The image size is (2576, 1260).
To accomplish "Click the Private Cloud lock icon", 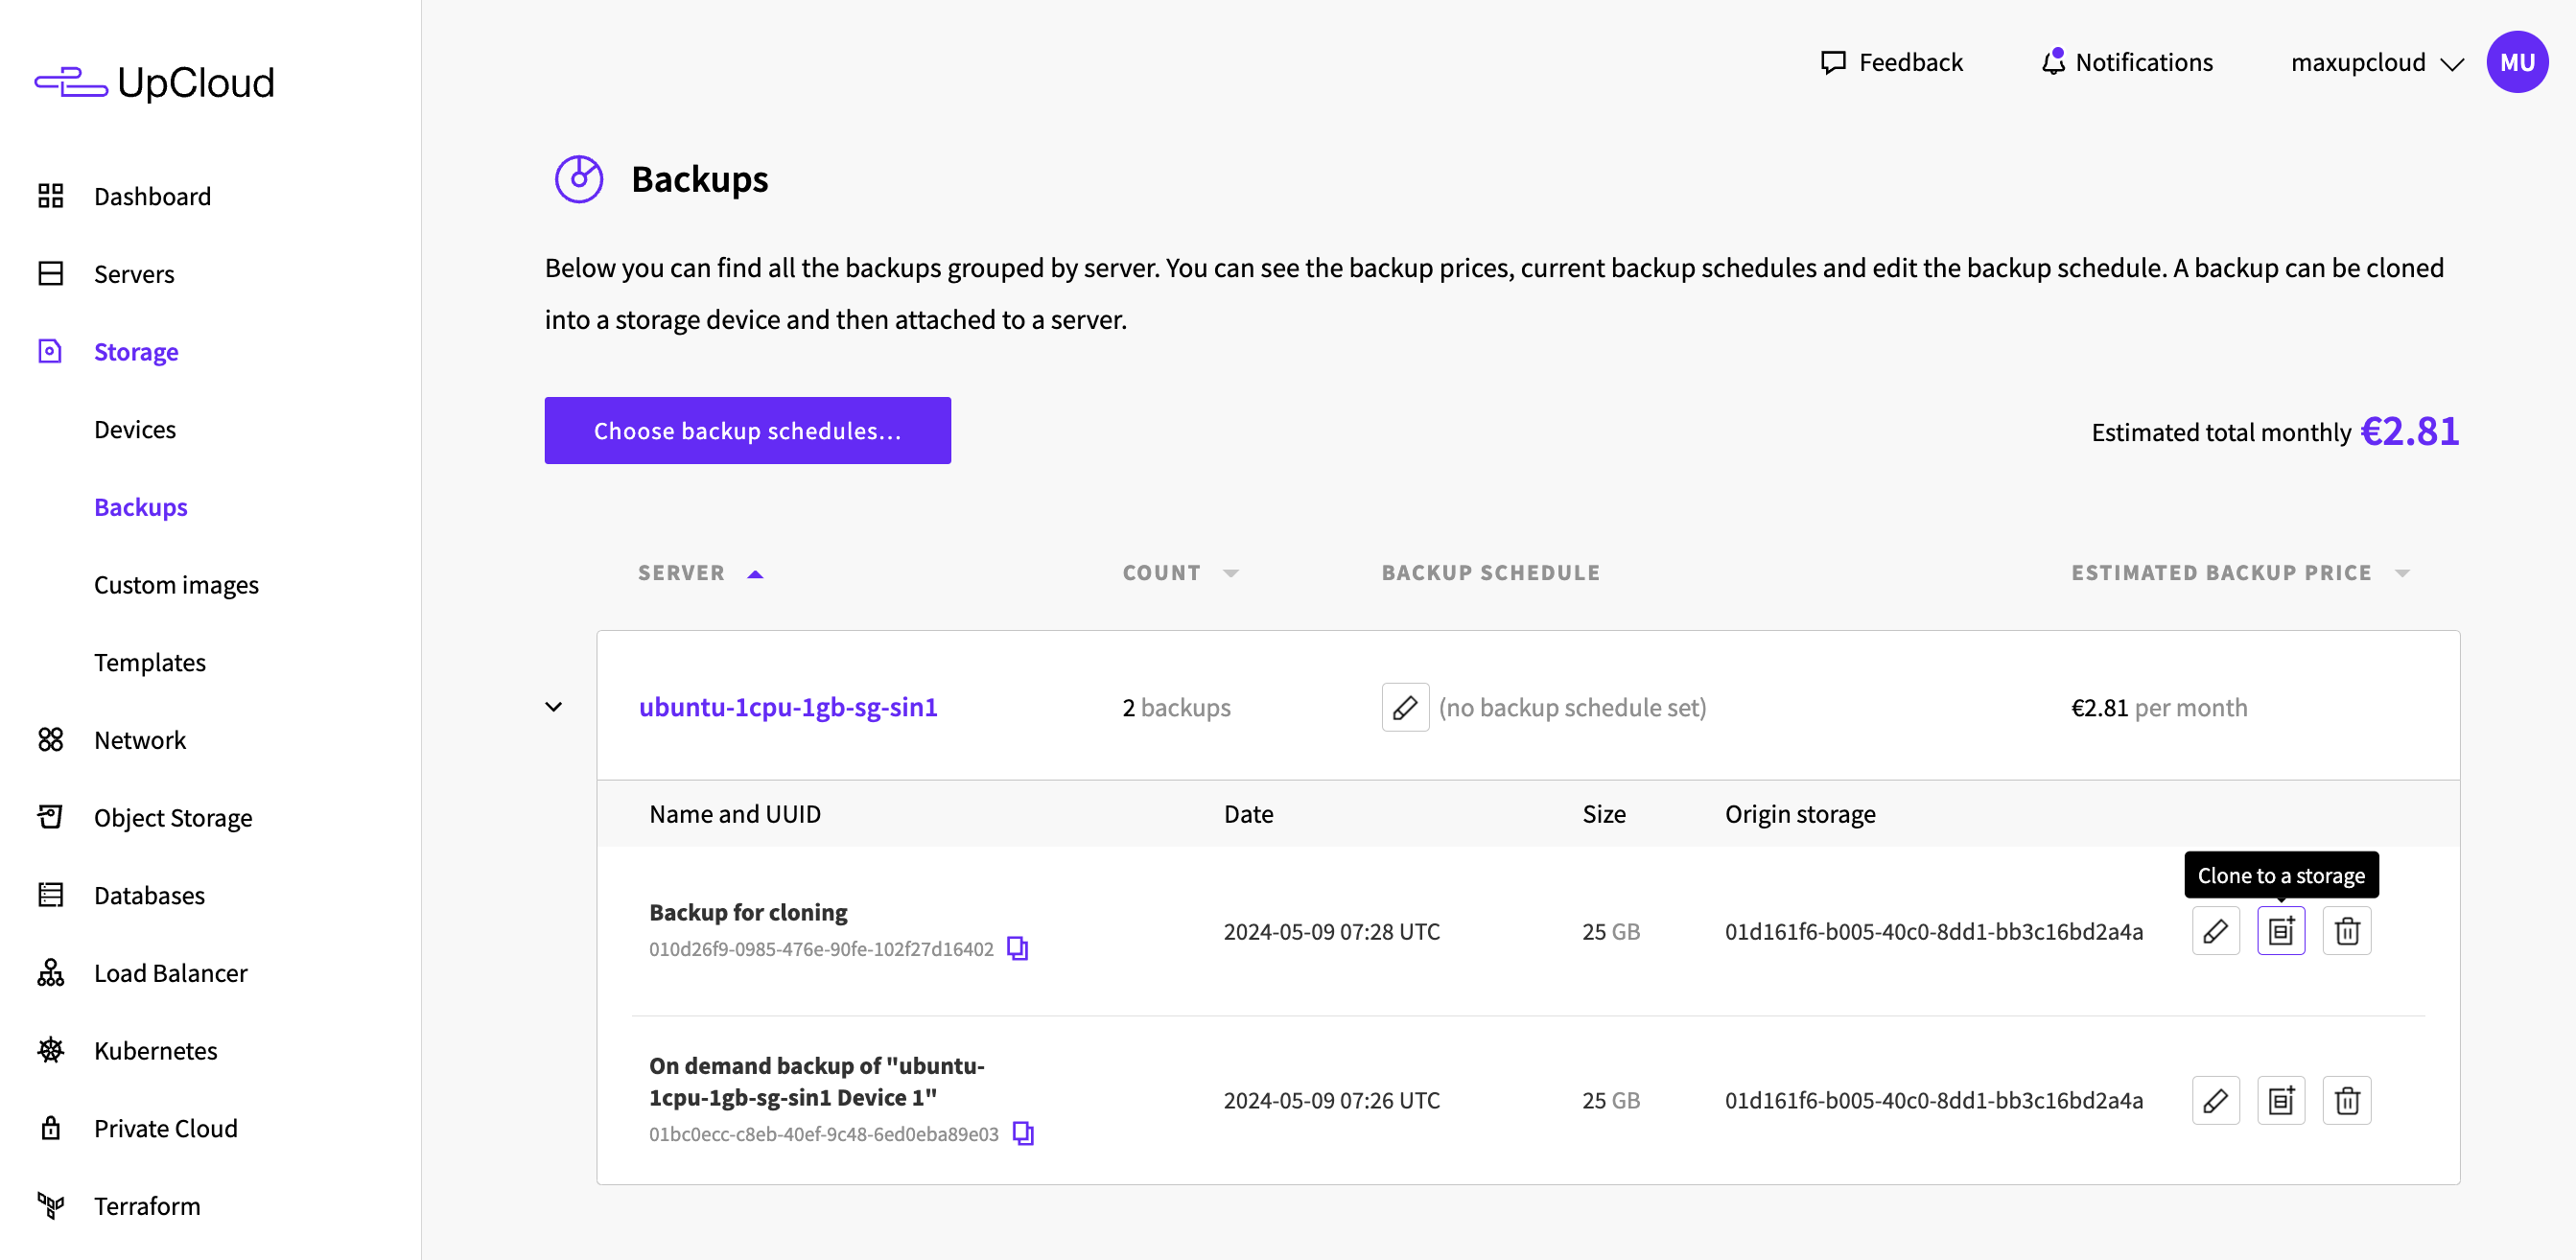I will (51, 1128).
